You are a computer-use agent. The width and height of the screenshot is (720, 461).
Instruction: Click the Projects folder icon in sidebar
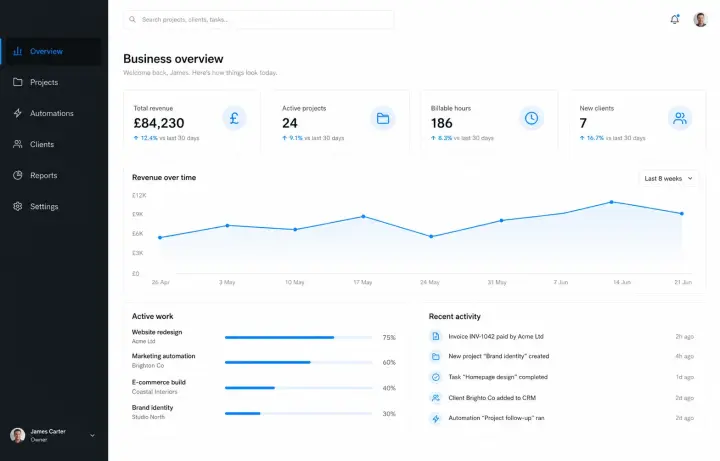click(x=17, y=82)
